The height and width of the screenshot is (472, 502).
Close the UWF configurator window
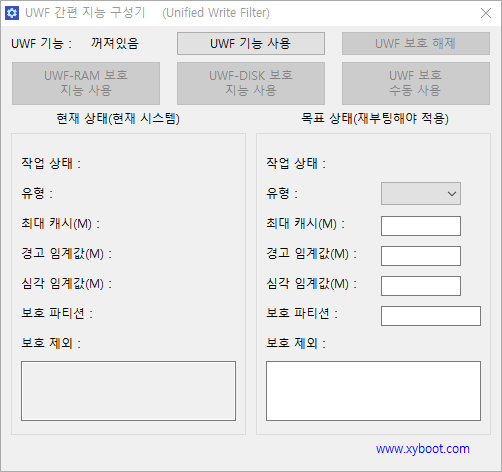(x=486, y=13)
